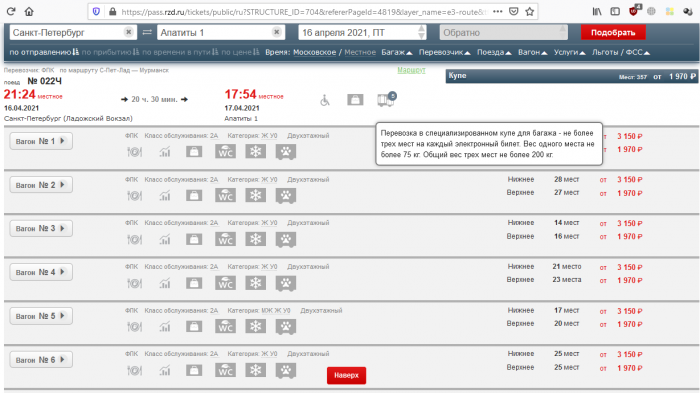Click the baggage icon in Вагон № 1
This screenshot has height=393, width=700.
(x=194, y=152)
